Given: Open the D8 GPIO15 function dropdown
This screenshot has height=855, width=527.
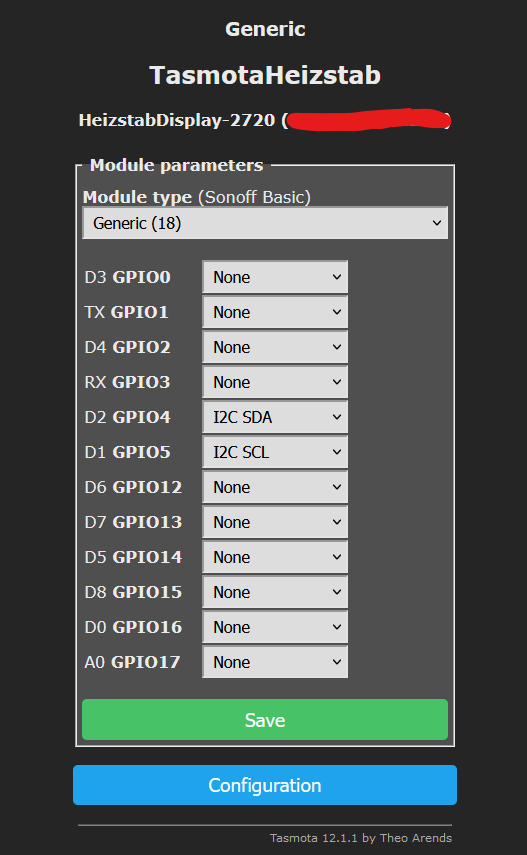Looking at the screenshot, I should point(275,592).
